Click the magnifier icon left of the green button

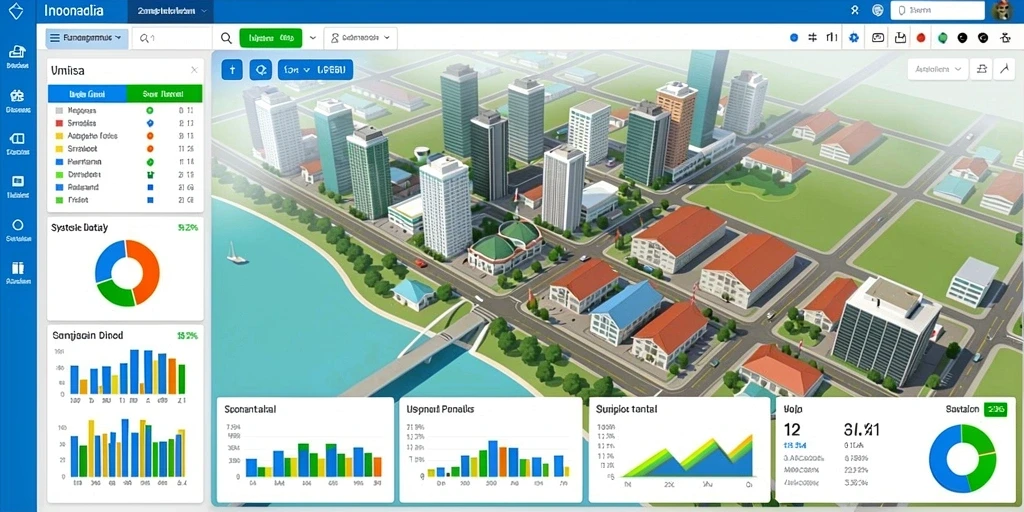click(226, 39)
